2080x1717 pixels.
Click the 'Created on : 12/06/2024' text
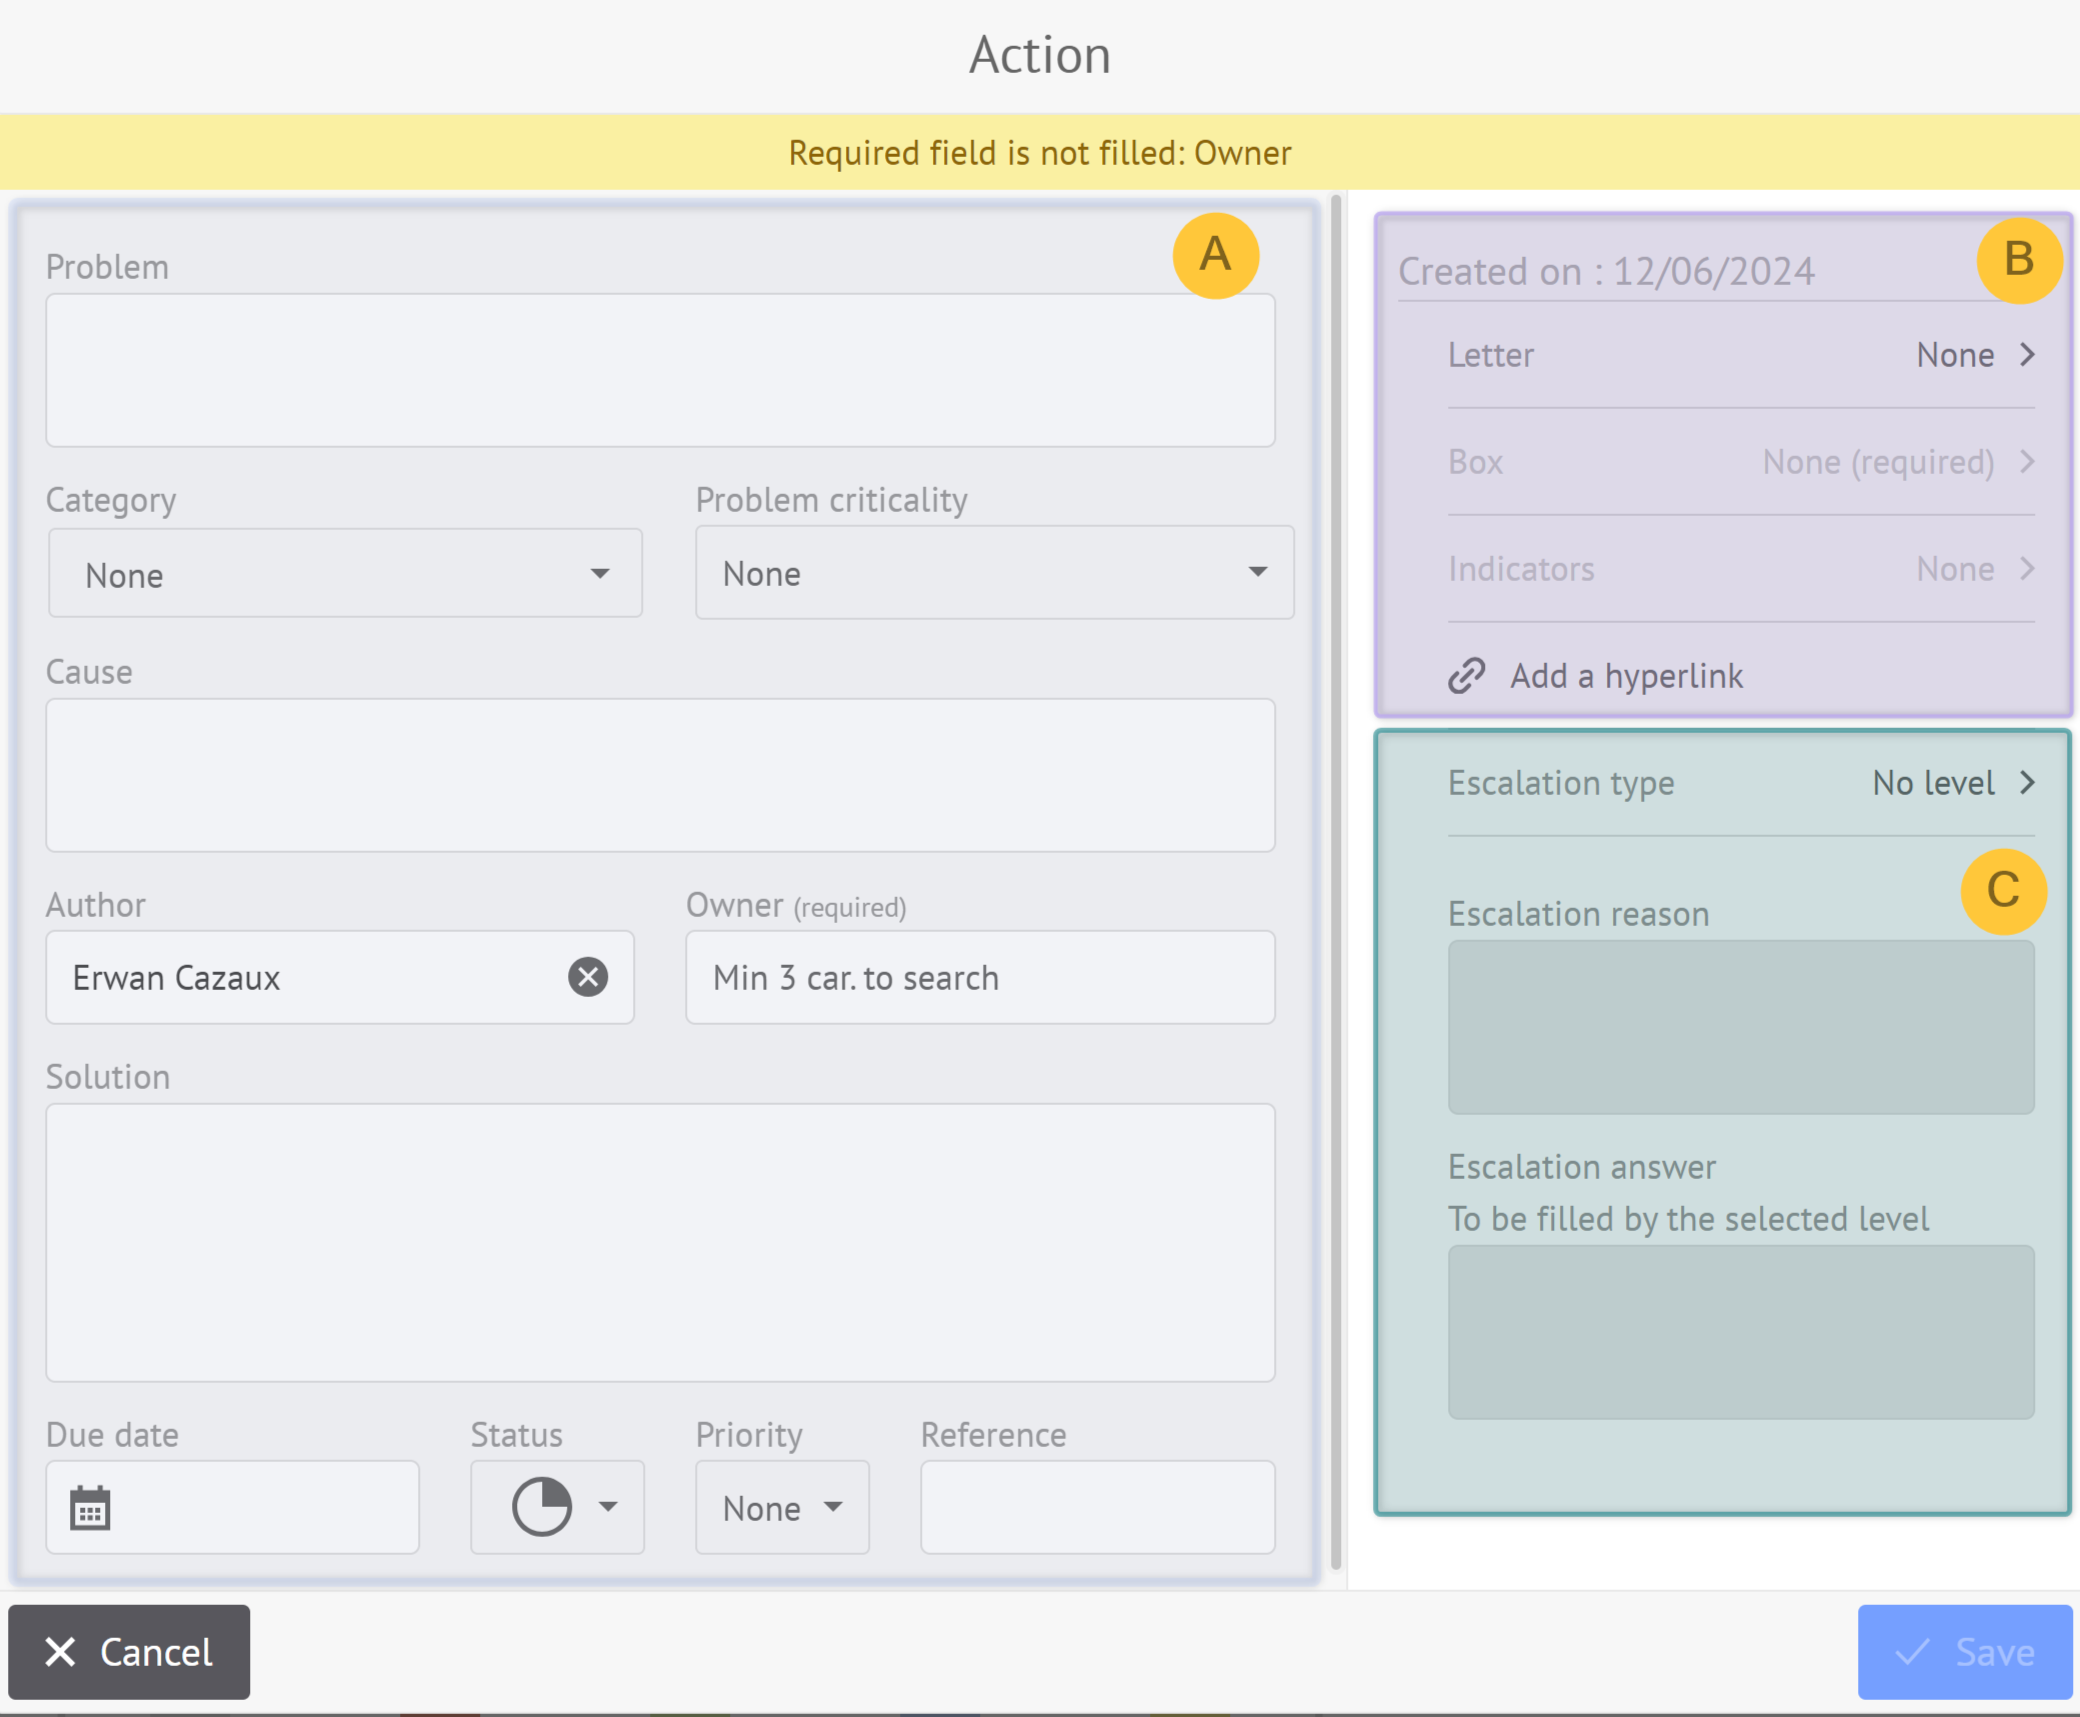pyautogui.click(x=1606, y=271)
